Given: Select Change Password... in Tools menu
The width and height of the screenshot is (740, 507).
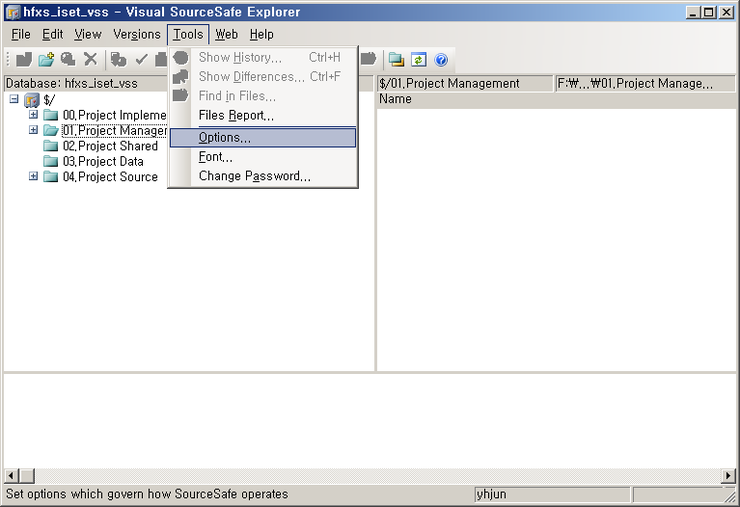Looking at the screenshot, I should (254, 176).
